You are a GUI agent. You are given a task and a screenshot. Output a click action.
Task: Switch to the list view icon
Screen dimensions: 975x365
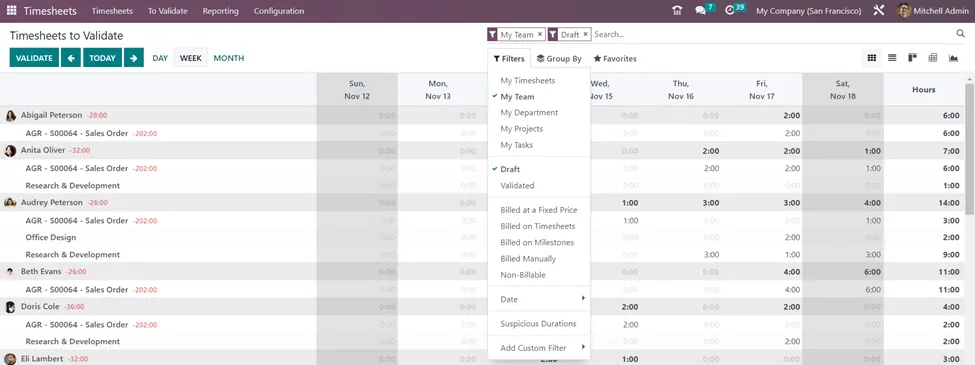tap(892, 58)
